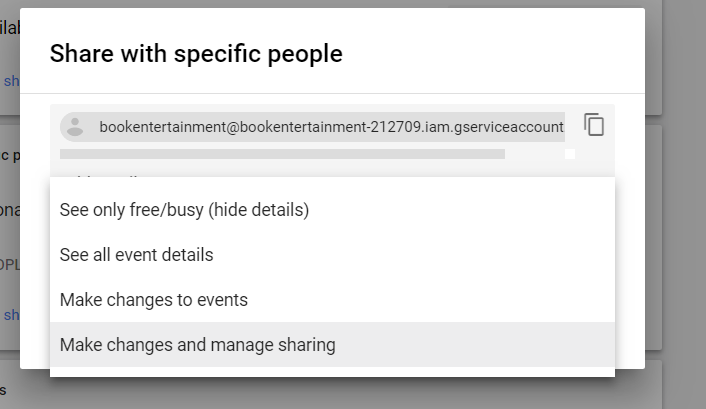Image resolution: width=706 pixels, height=409 pixels.
Task: Click the truncated "c p" heading at left edge
Action: pyautogui.click(x=9, y=155)
